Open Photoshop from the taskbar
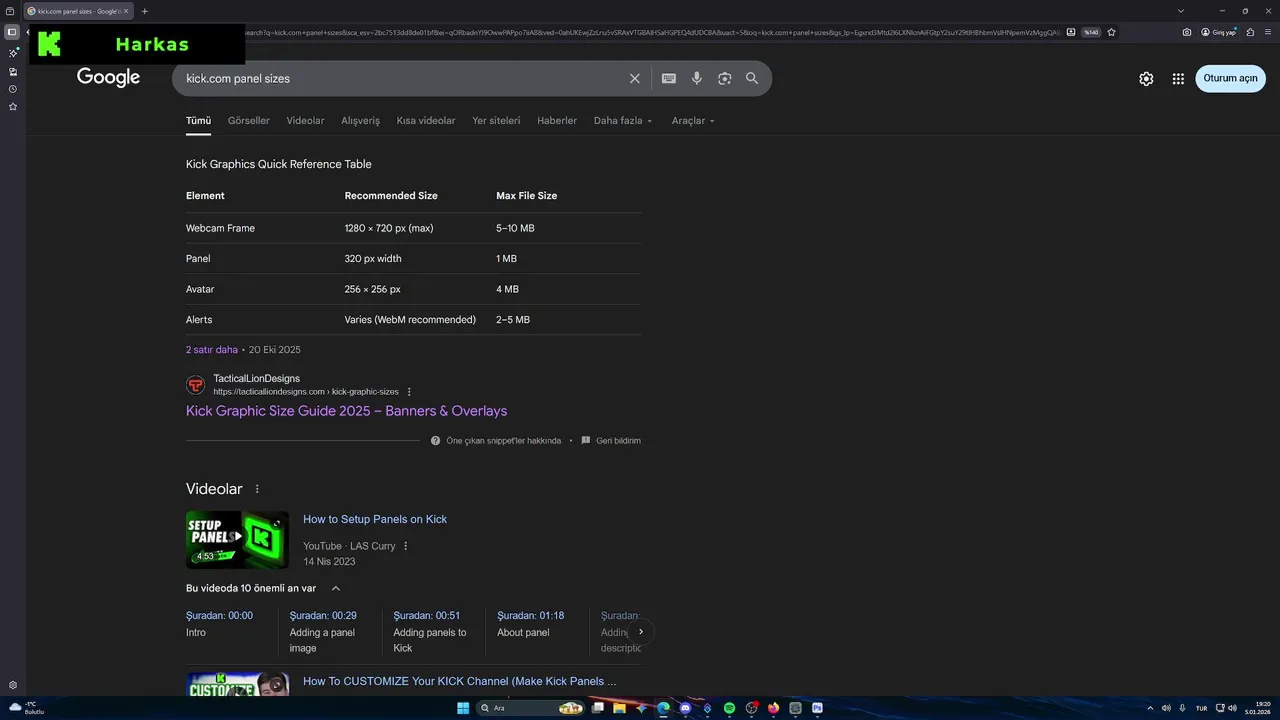Image resolution: width=1280 pixels, height=720 pixels. [x=817, y=708]
